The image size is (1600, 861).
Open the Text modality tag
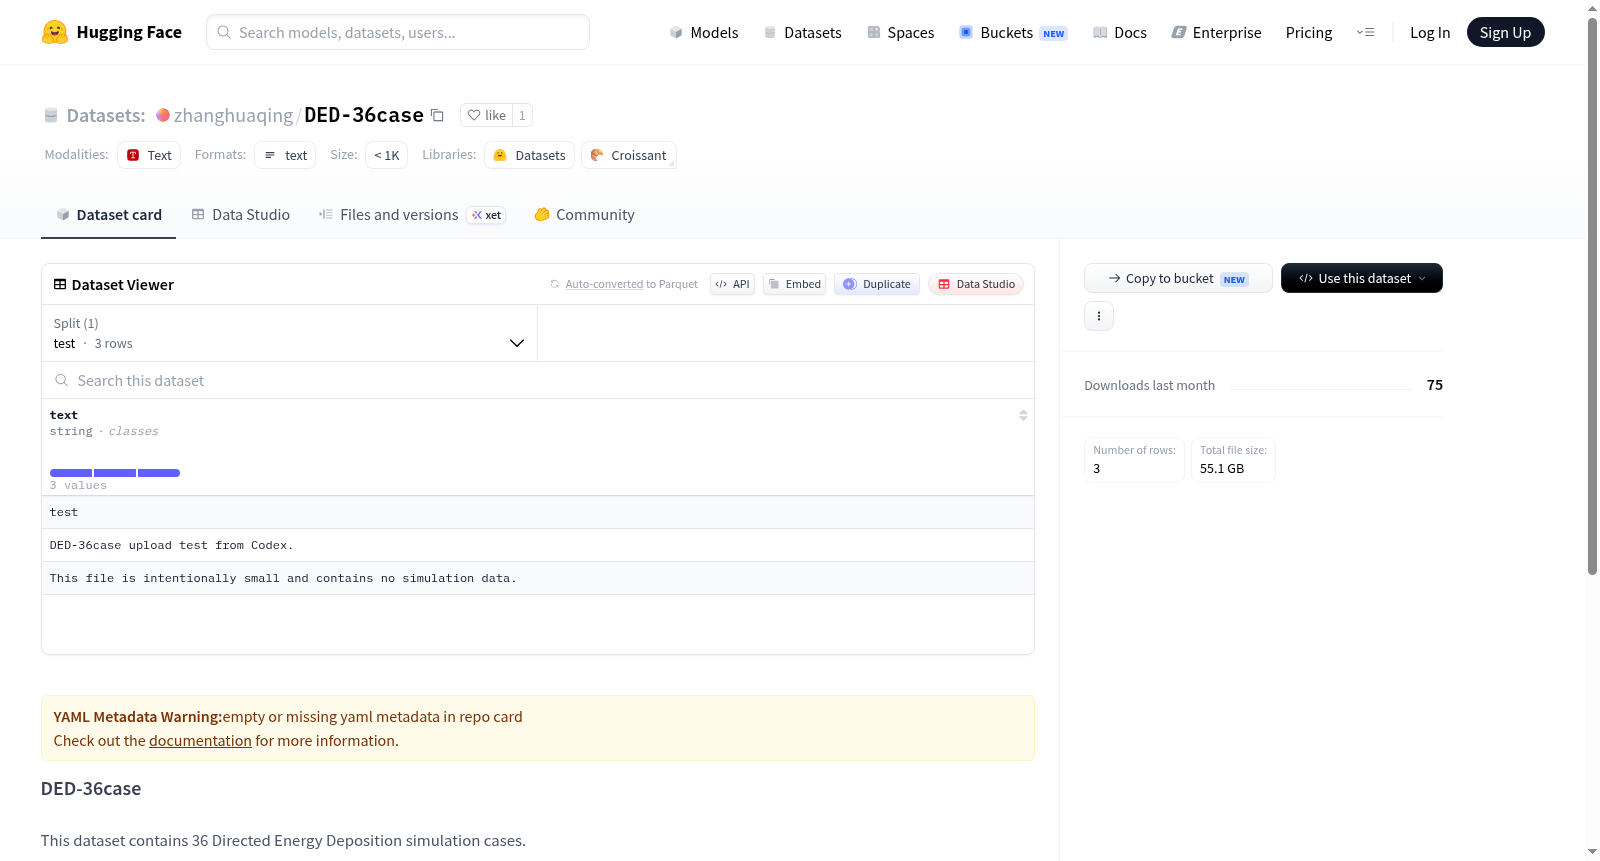[149, 155]
